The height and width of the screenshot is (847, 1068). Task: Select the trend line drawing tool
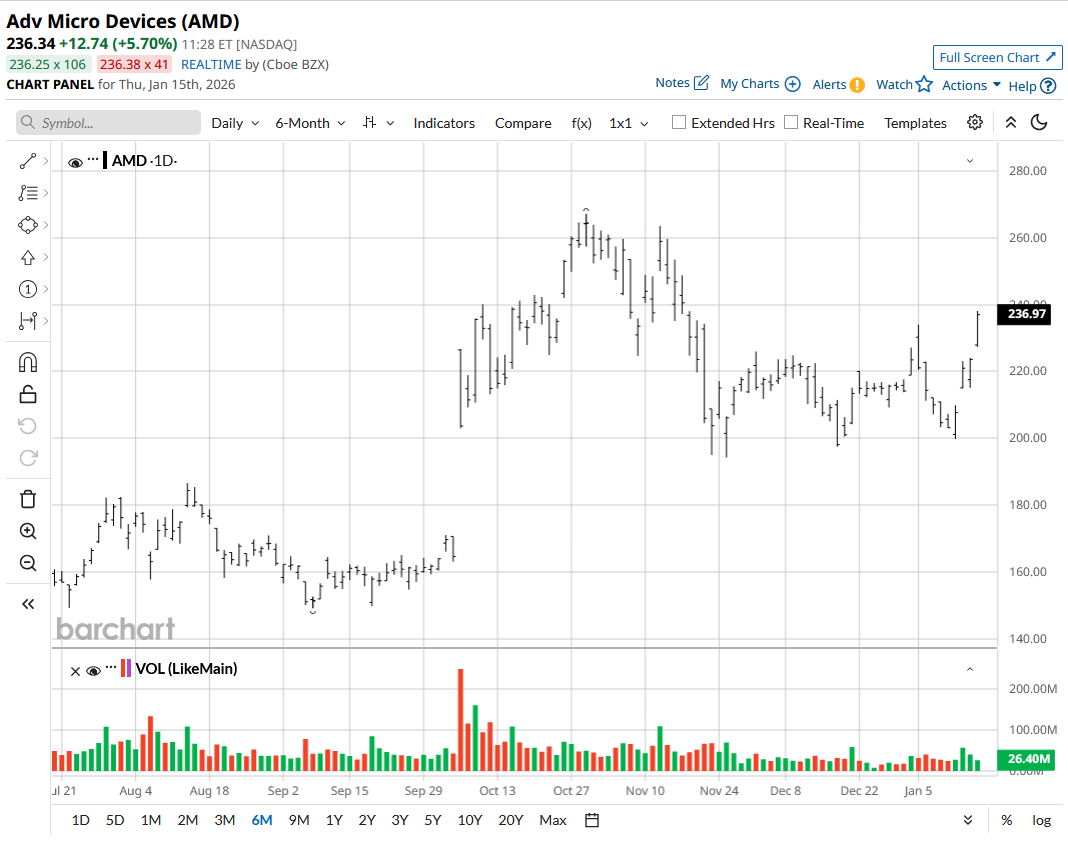point(28,161)
